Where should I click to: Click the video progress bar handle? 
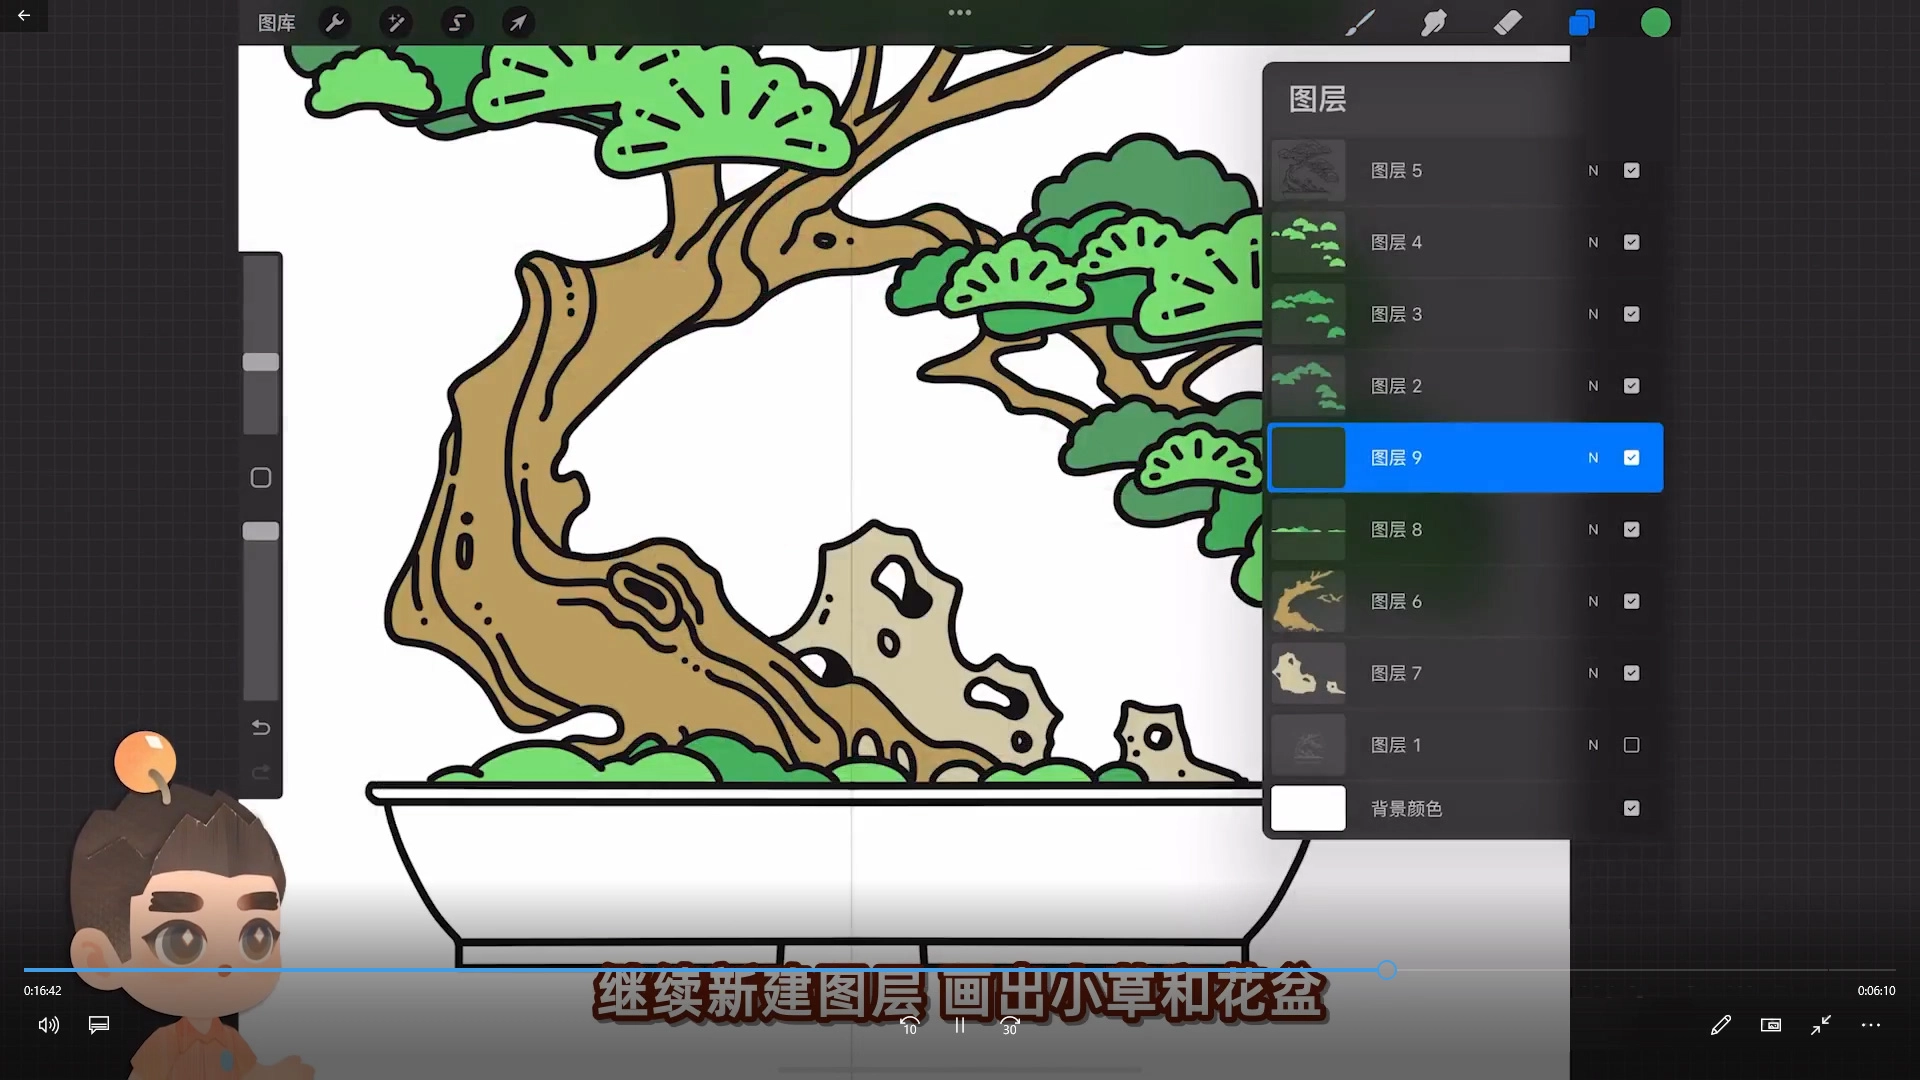tap(1386, 970)
